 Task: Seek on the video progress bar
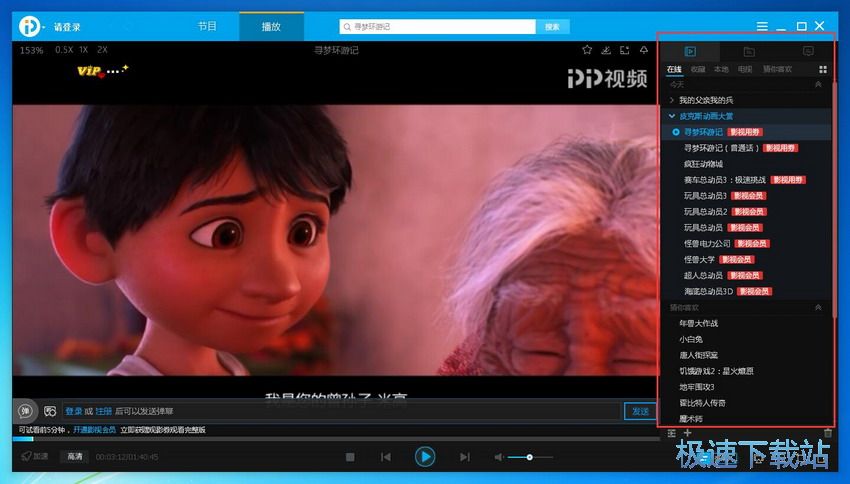[x=335, y=439]
